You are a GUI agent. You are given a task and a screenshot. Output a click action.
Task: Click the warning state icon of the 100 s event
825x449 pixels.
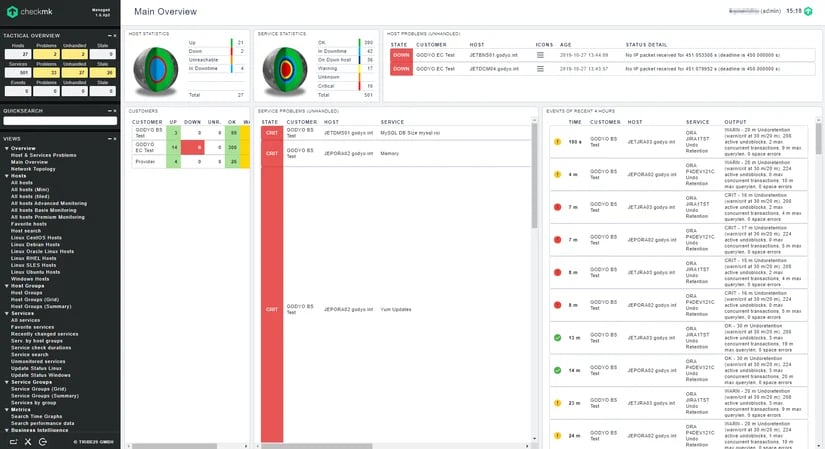tap(557, 142)
